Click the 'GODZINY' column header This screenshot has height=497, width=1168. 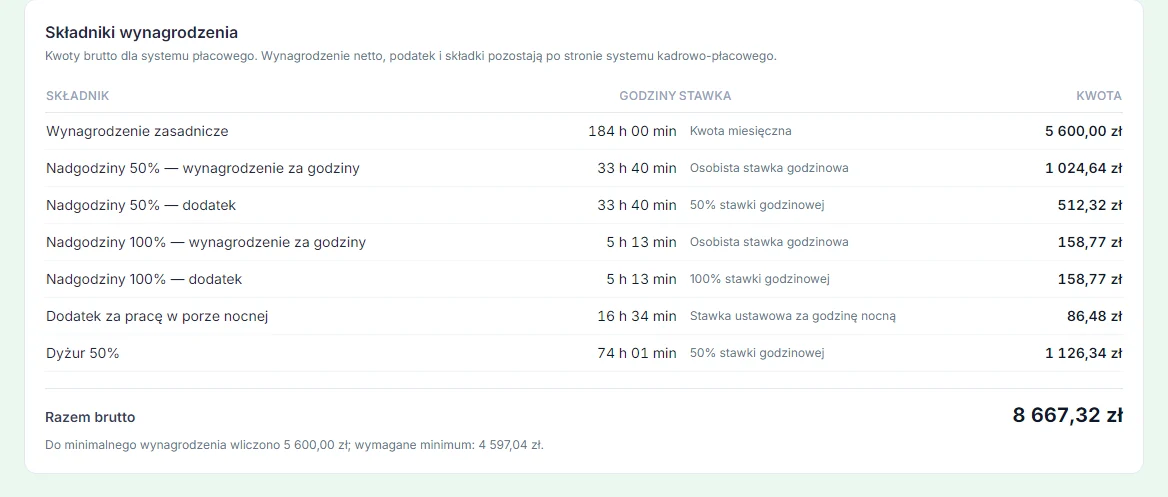[x=647, y=96]
